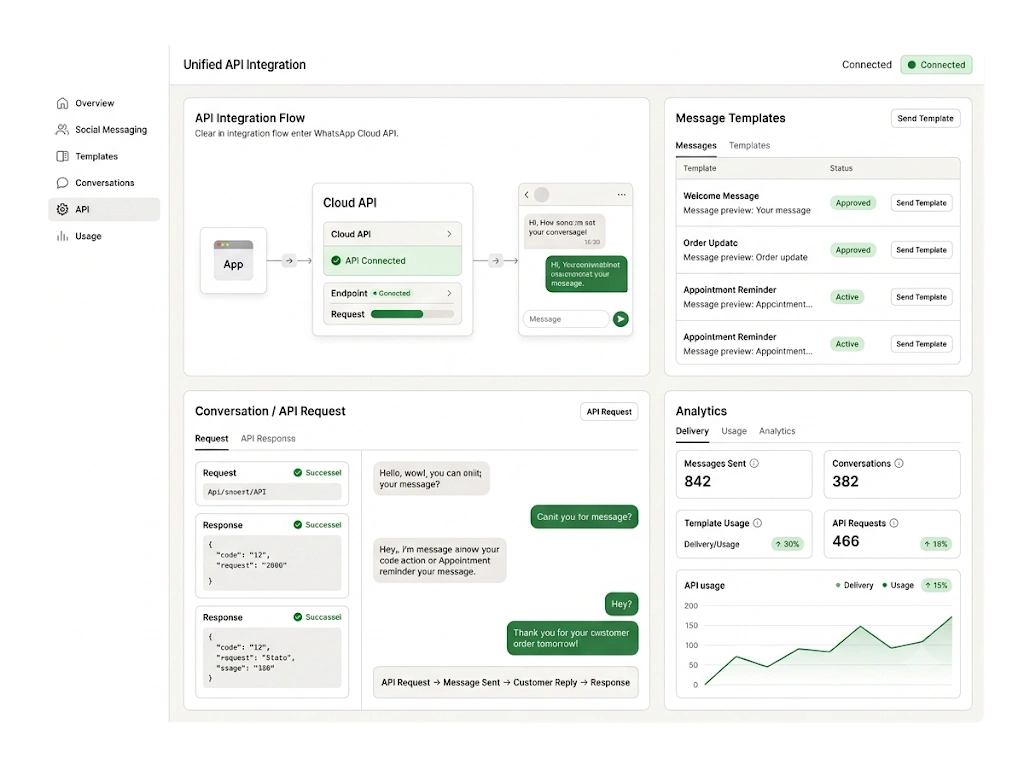
Task: Click the Delivery legend dot in API usage
Action: (x=838, y=585)
